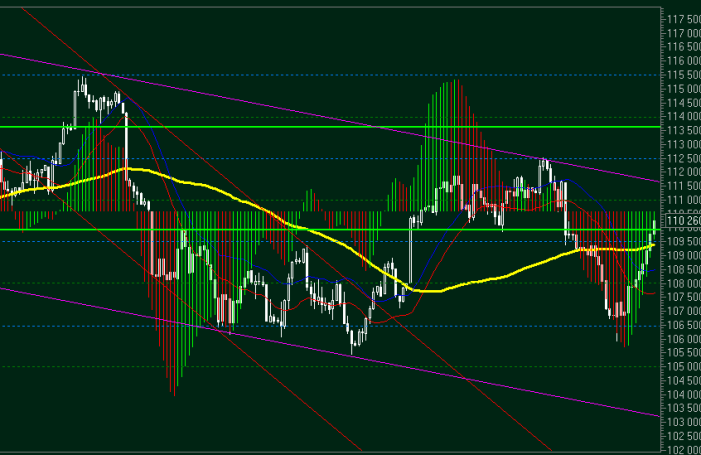Click the 104 500 price axis label
Viewport: 701px width, 455px height.
tap(684, 380)
